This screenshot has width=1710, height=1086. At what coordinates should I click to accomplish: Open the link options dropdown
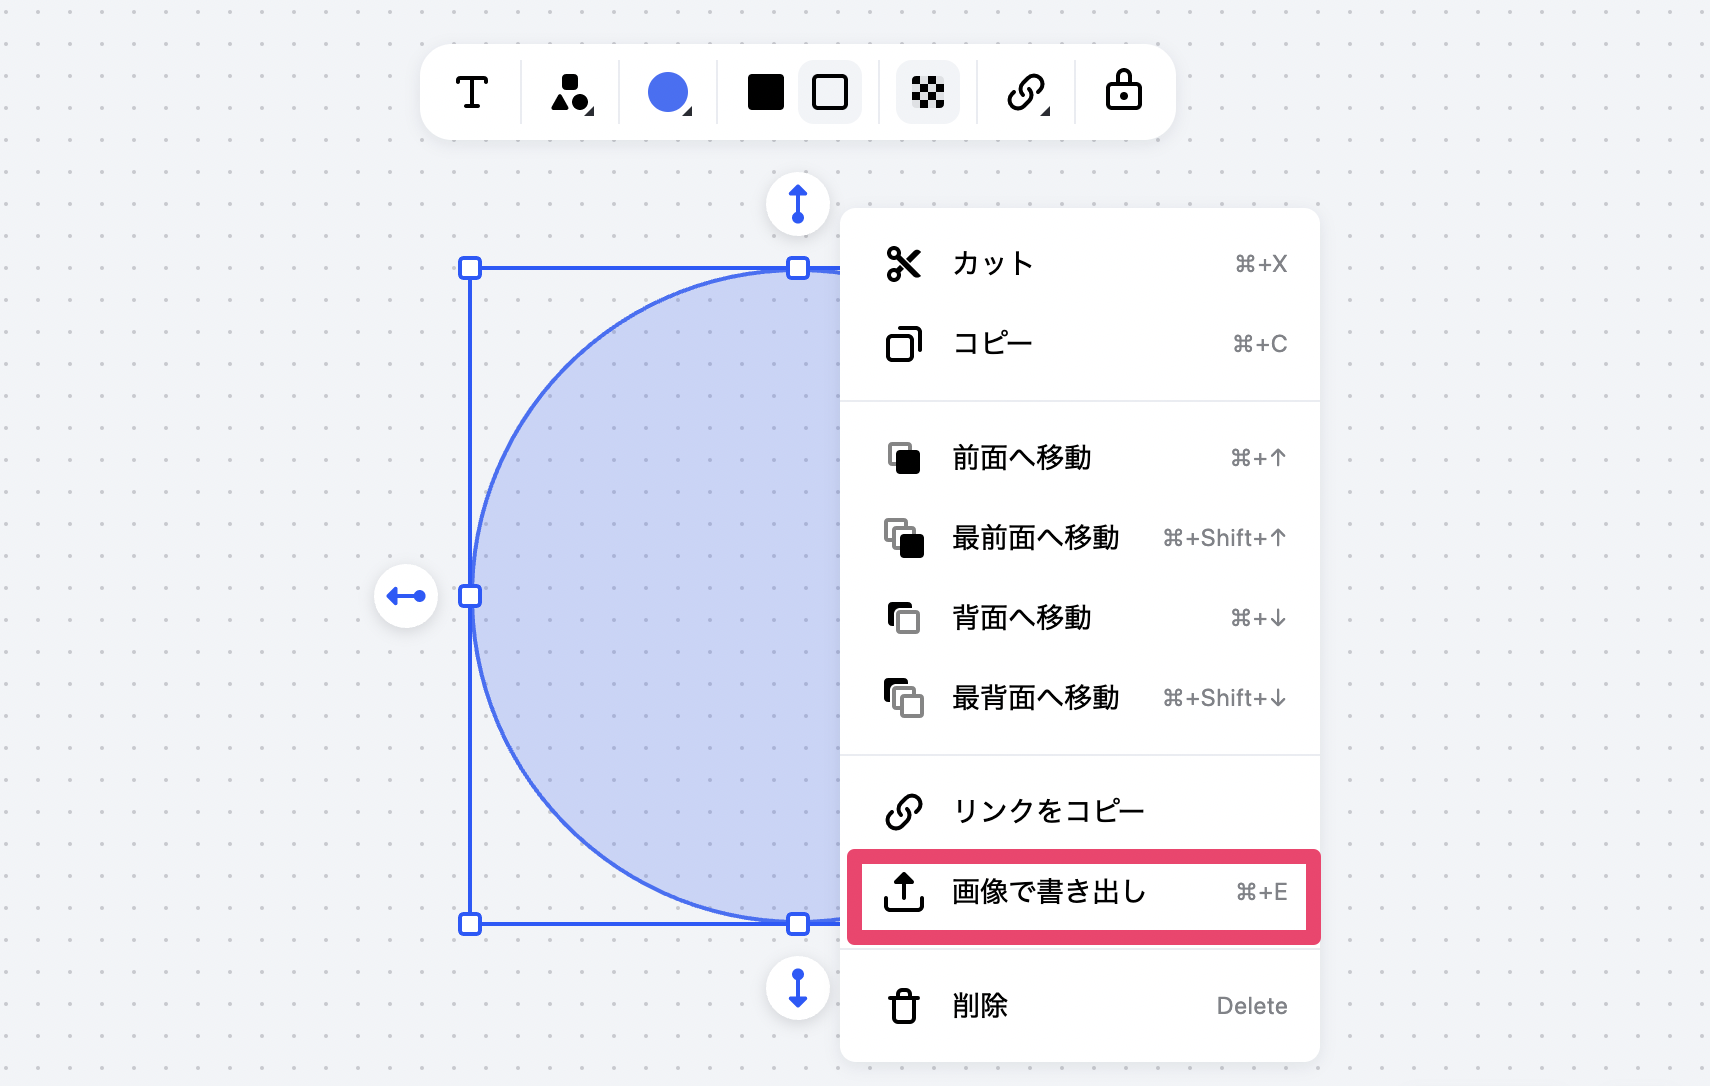click(1027, 93)
